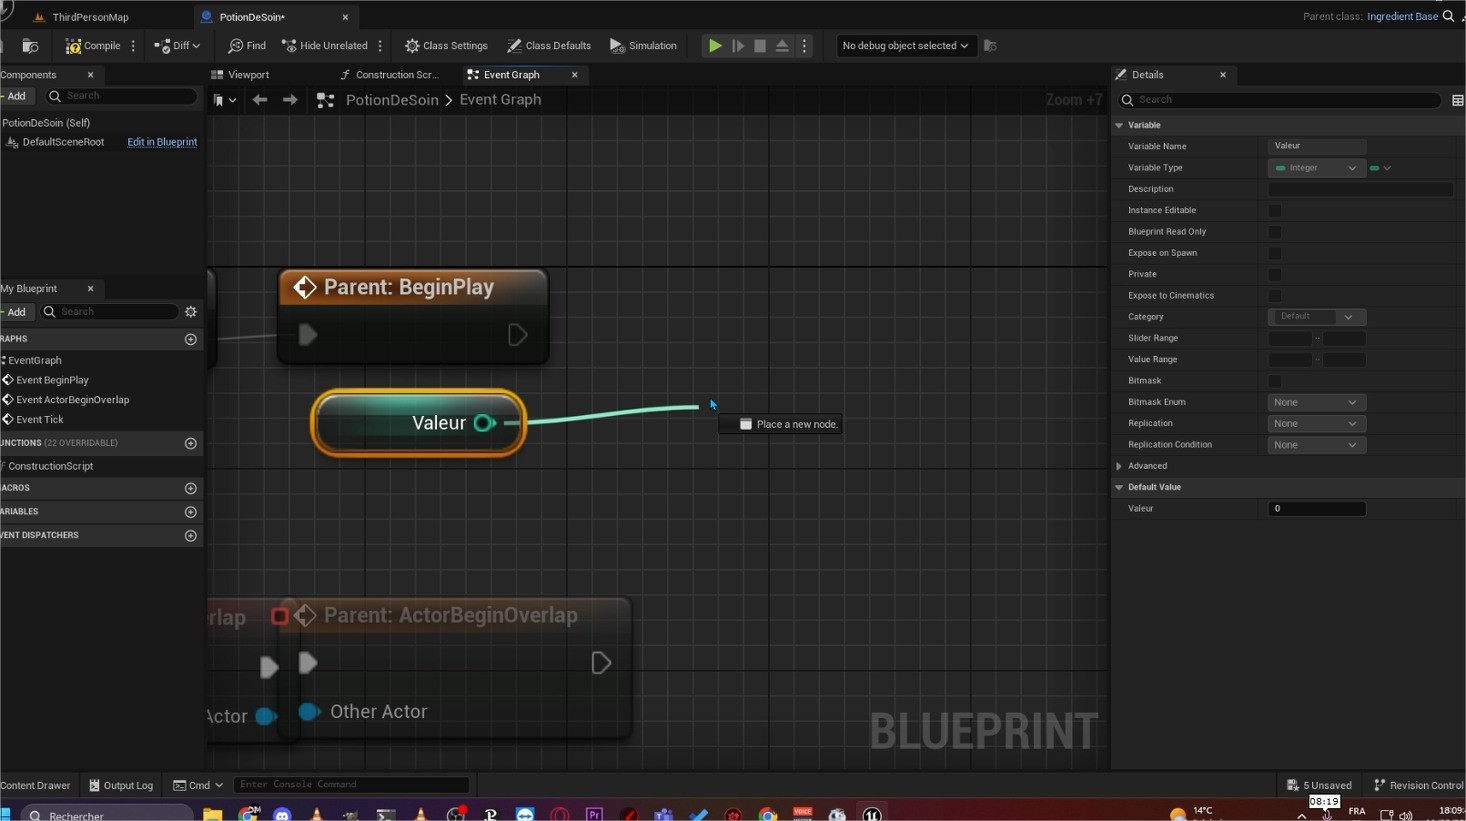This screenshot has height=821, width=1466.
Task: Click the Compile button in toolbar
Action: [92, 46]
